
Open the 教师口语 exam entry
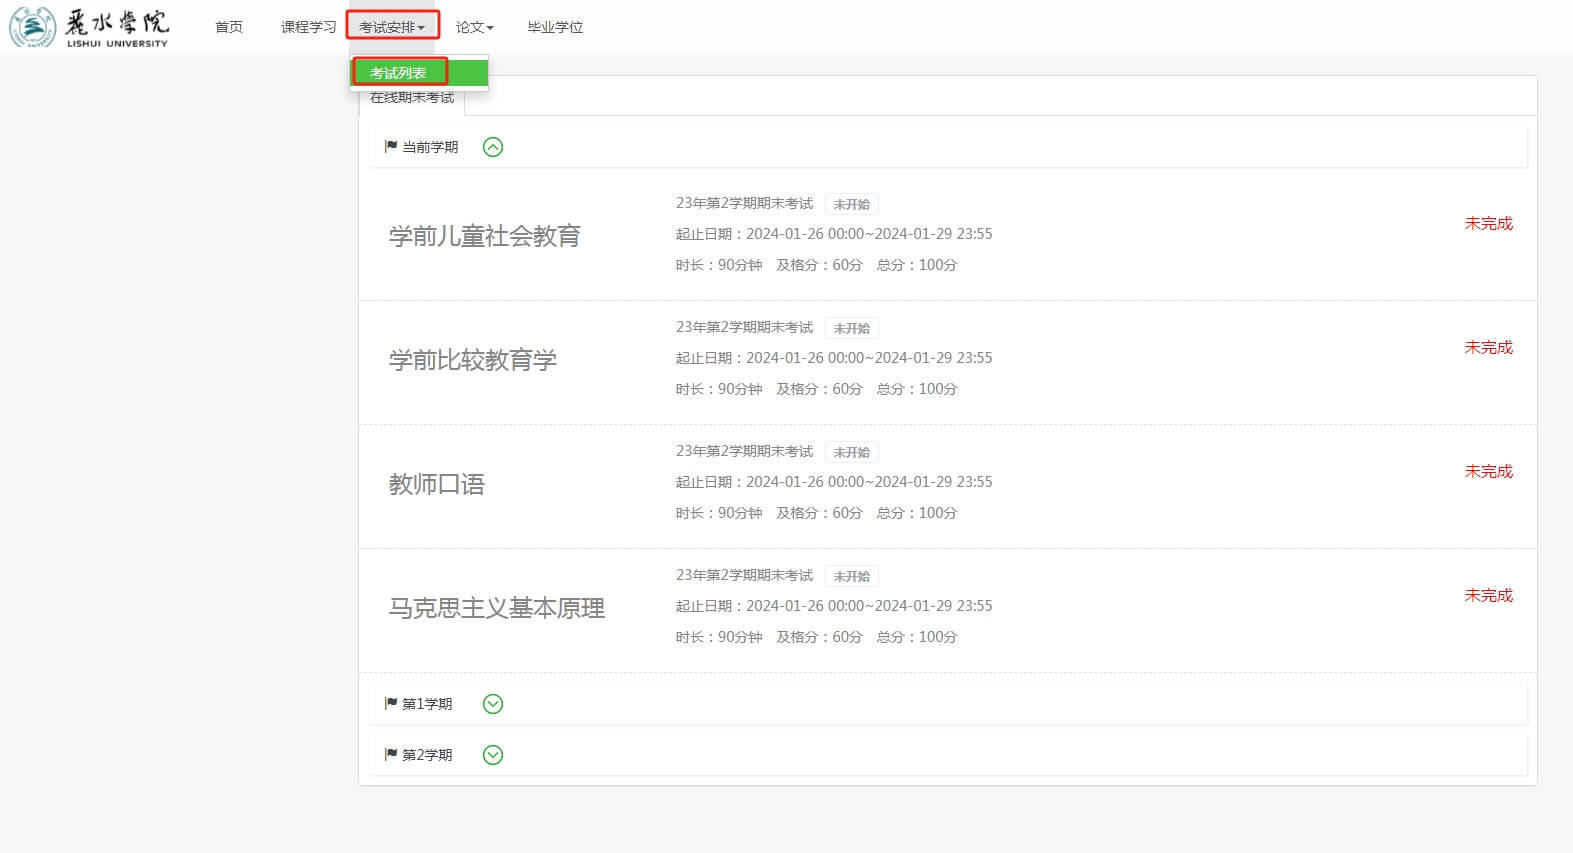click(x=437, y=484)
